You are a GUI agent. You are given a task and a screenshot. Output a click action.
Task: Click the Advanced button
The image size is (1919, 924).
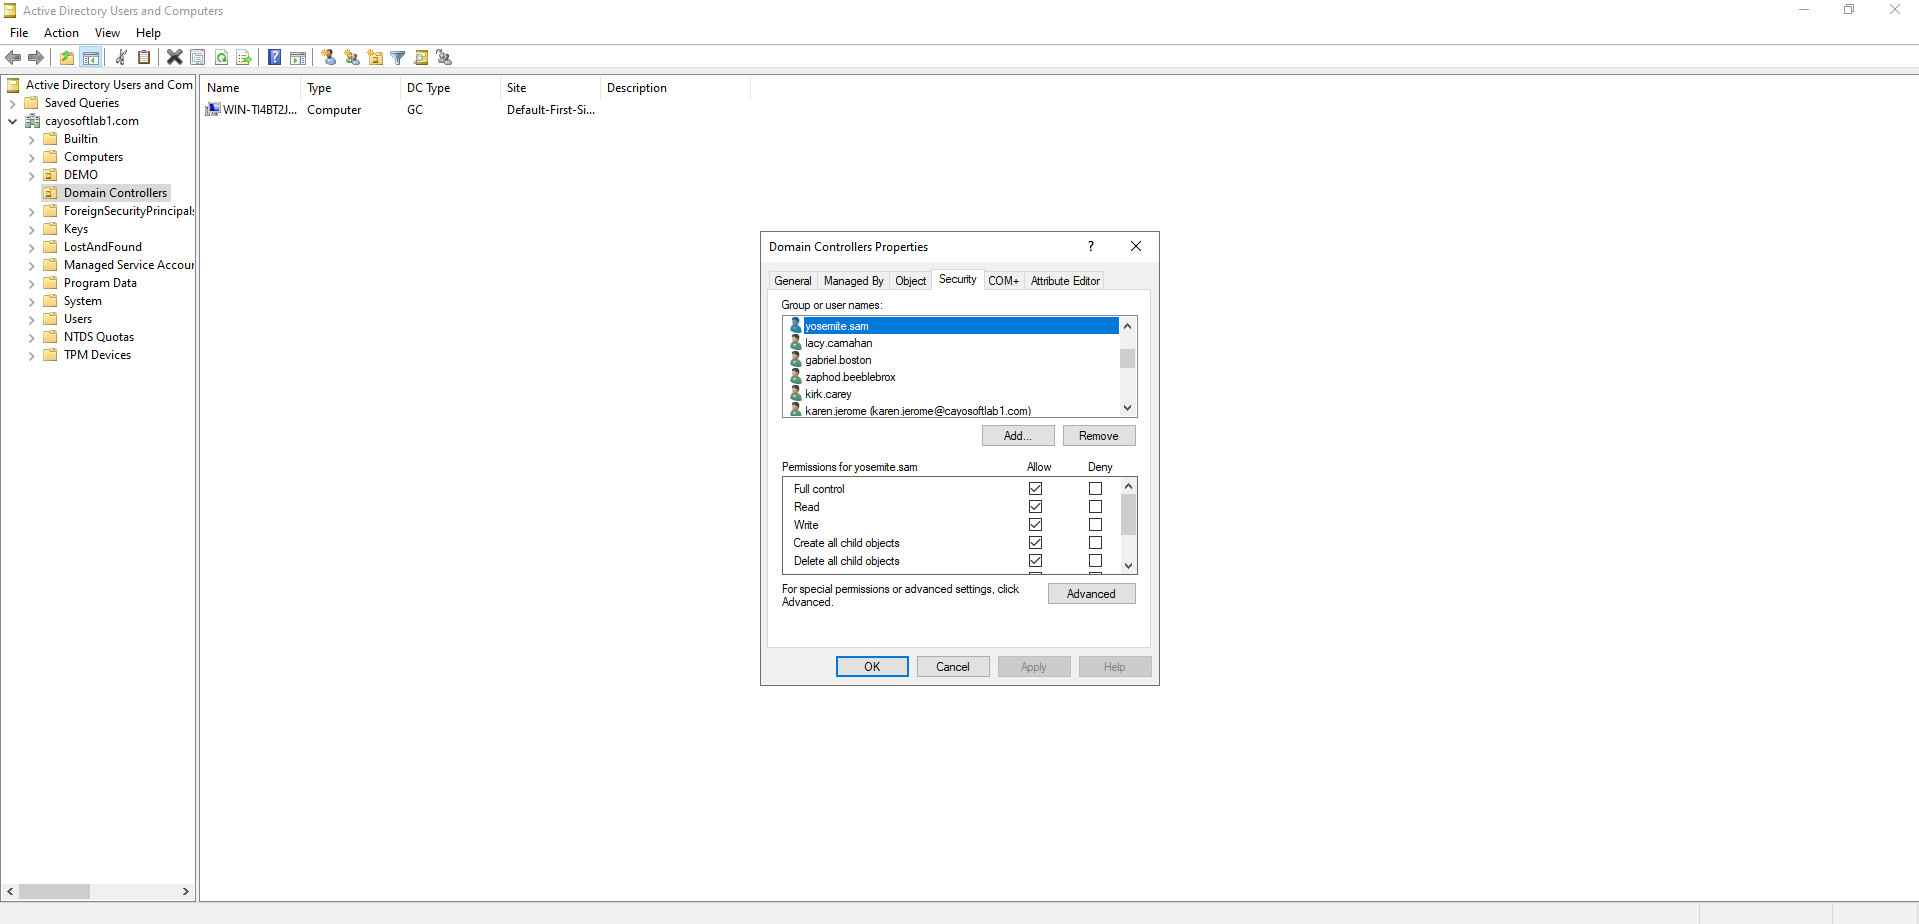tap(1091, 594)
